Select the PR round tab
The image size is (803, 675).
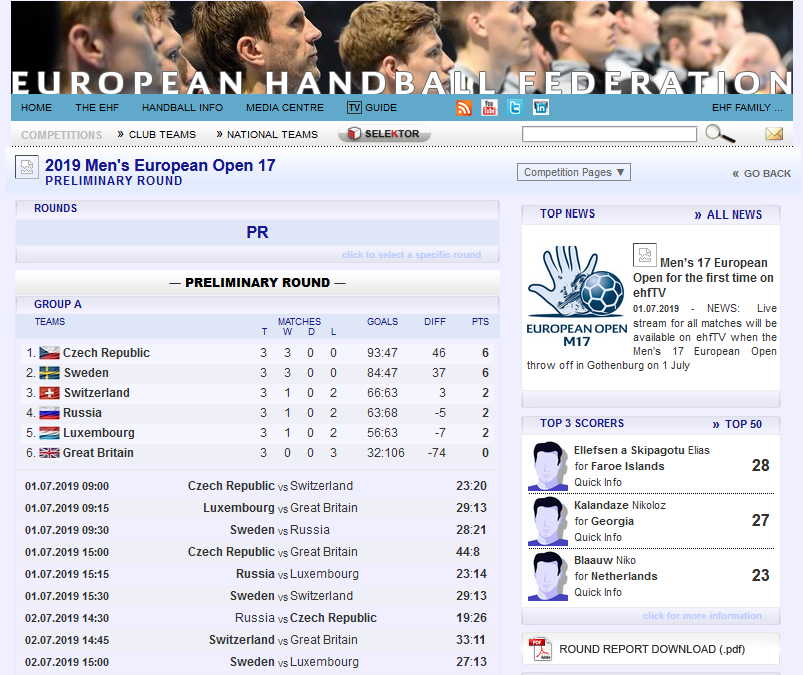257,232
